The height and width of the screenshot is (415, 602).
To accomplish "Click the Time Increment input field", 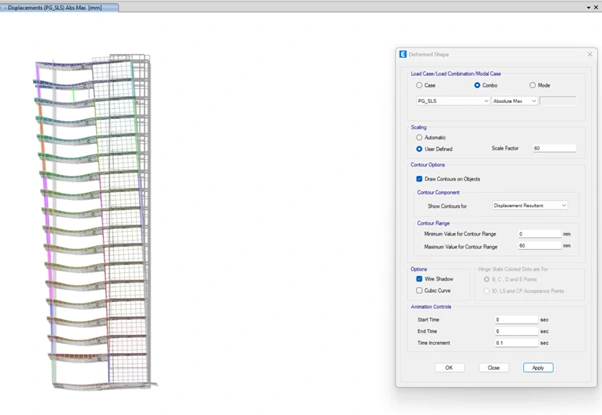I will [x=516, y=343].
